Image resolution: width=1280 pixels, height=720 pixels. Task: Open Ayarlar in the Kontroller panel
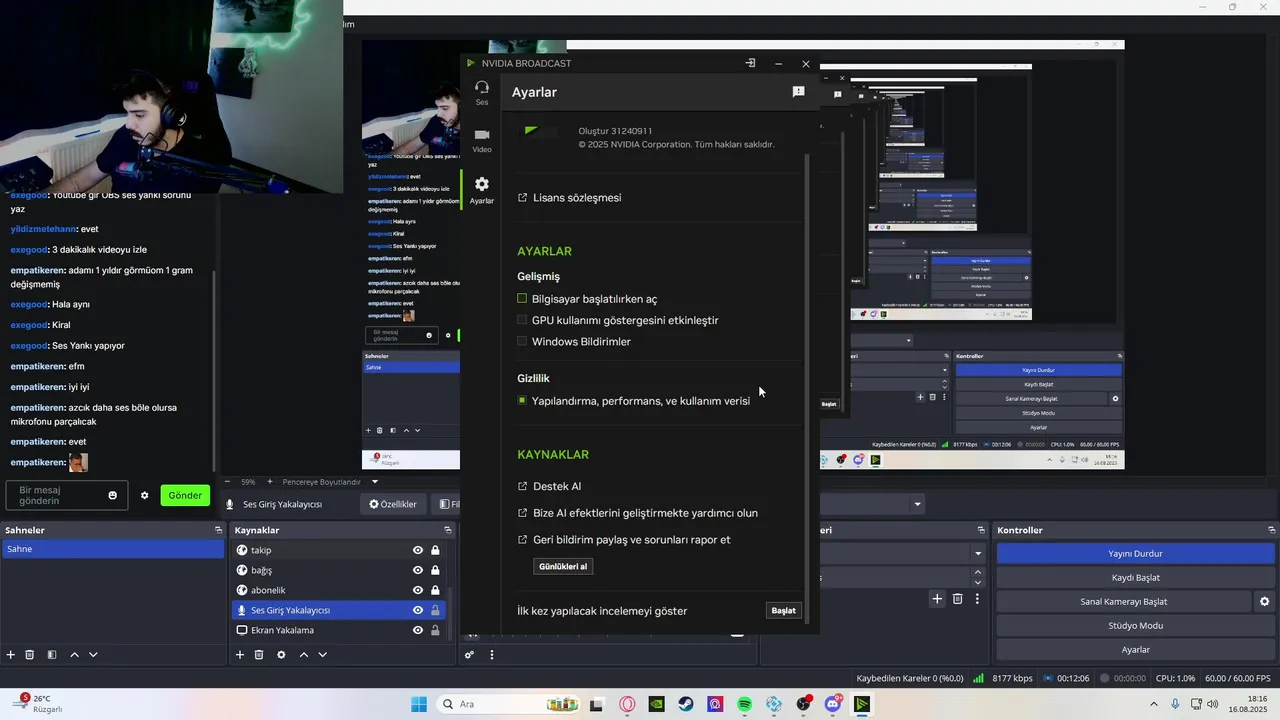(1135, 649)
